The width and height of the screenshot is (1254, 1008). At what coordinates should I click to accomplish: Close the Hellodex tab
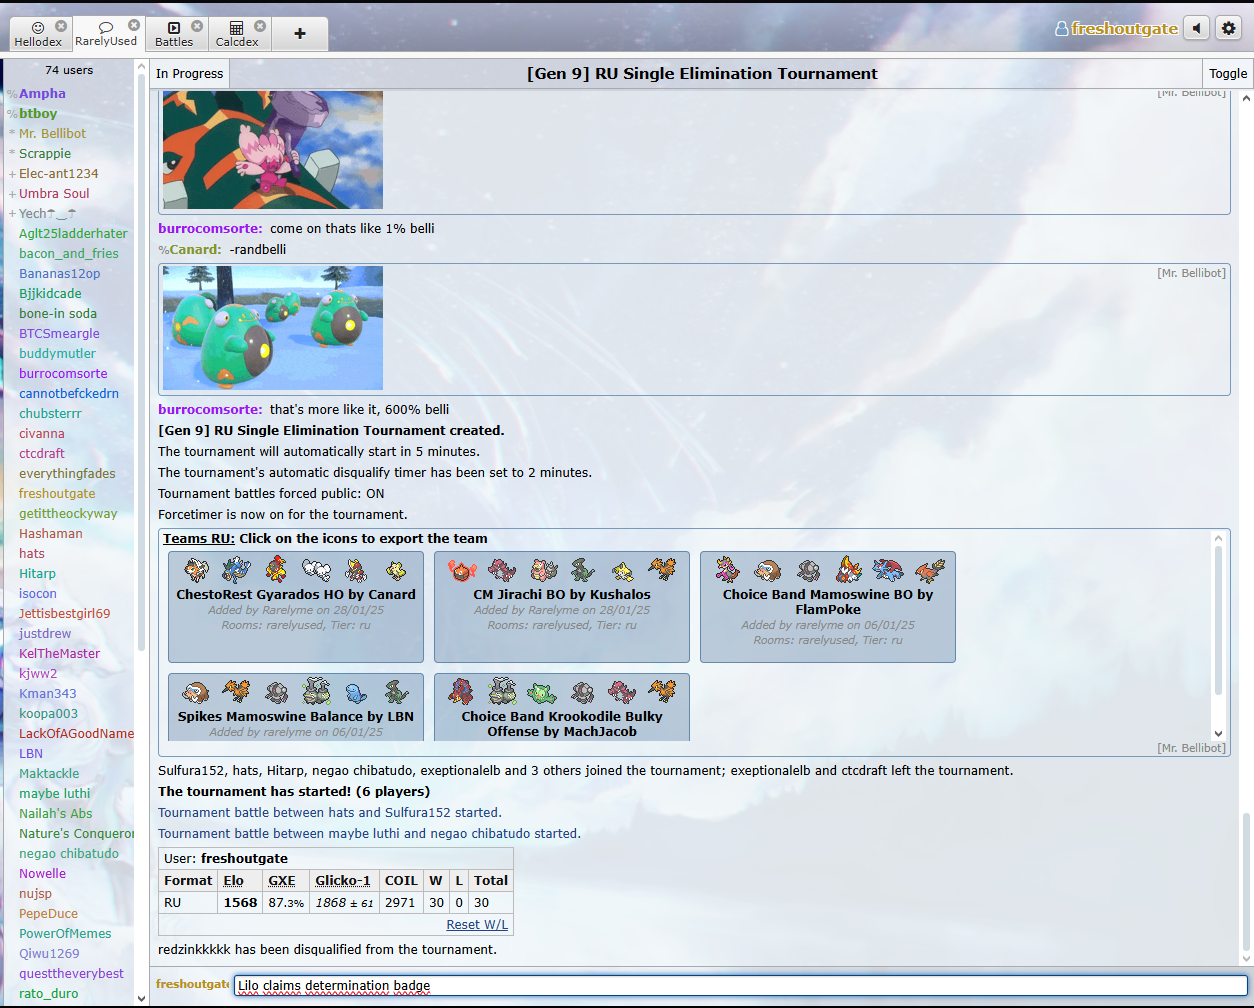tap(62, 26)
